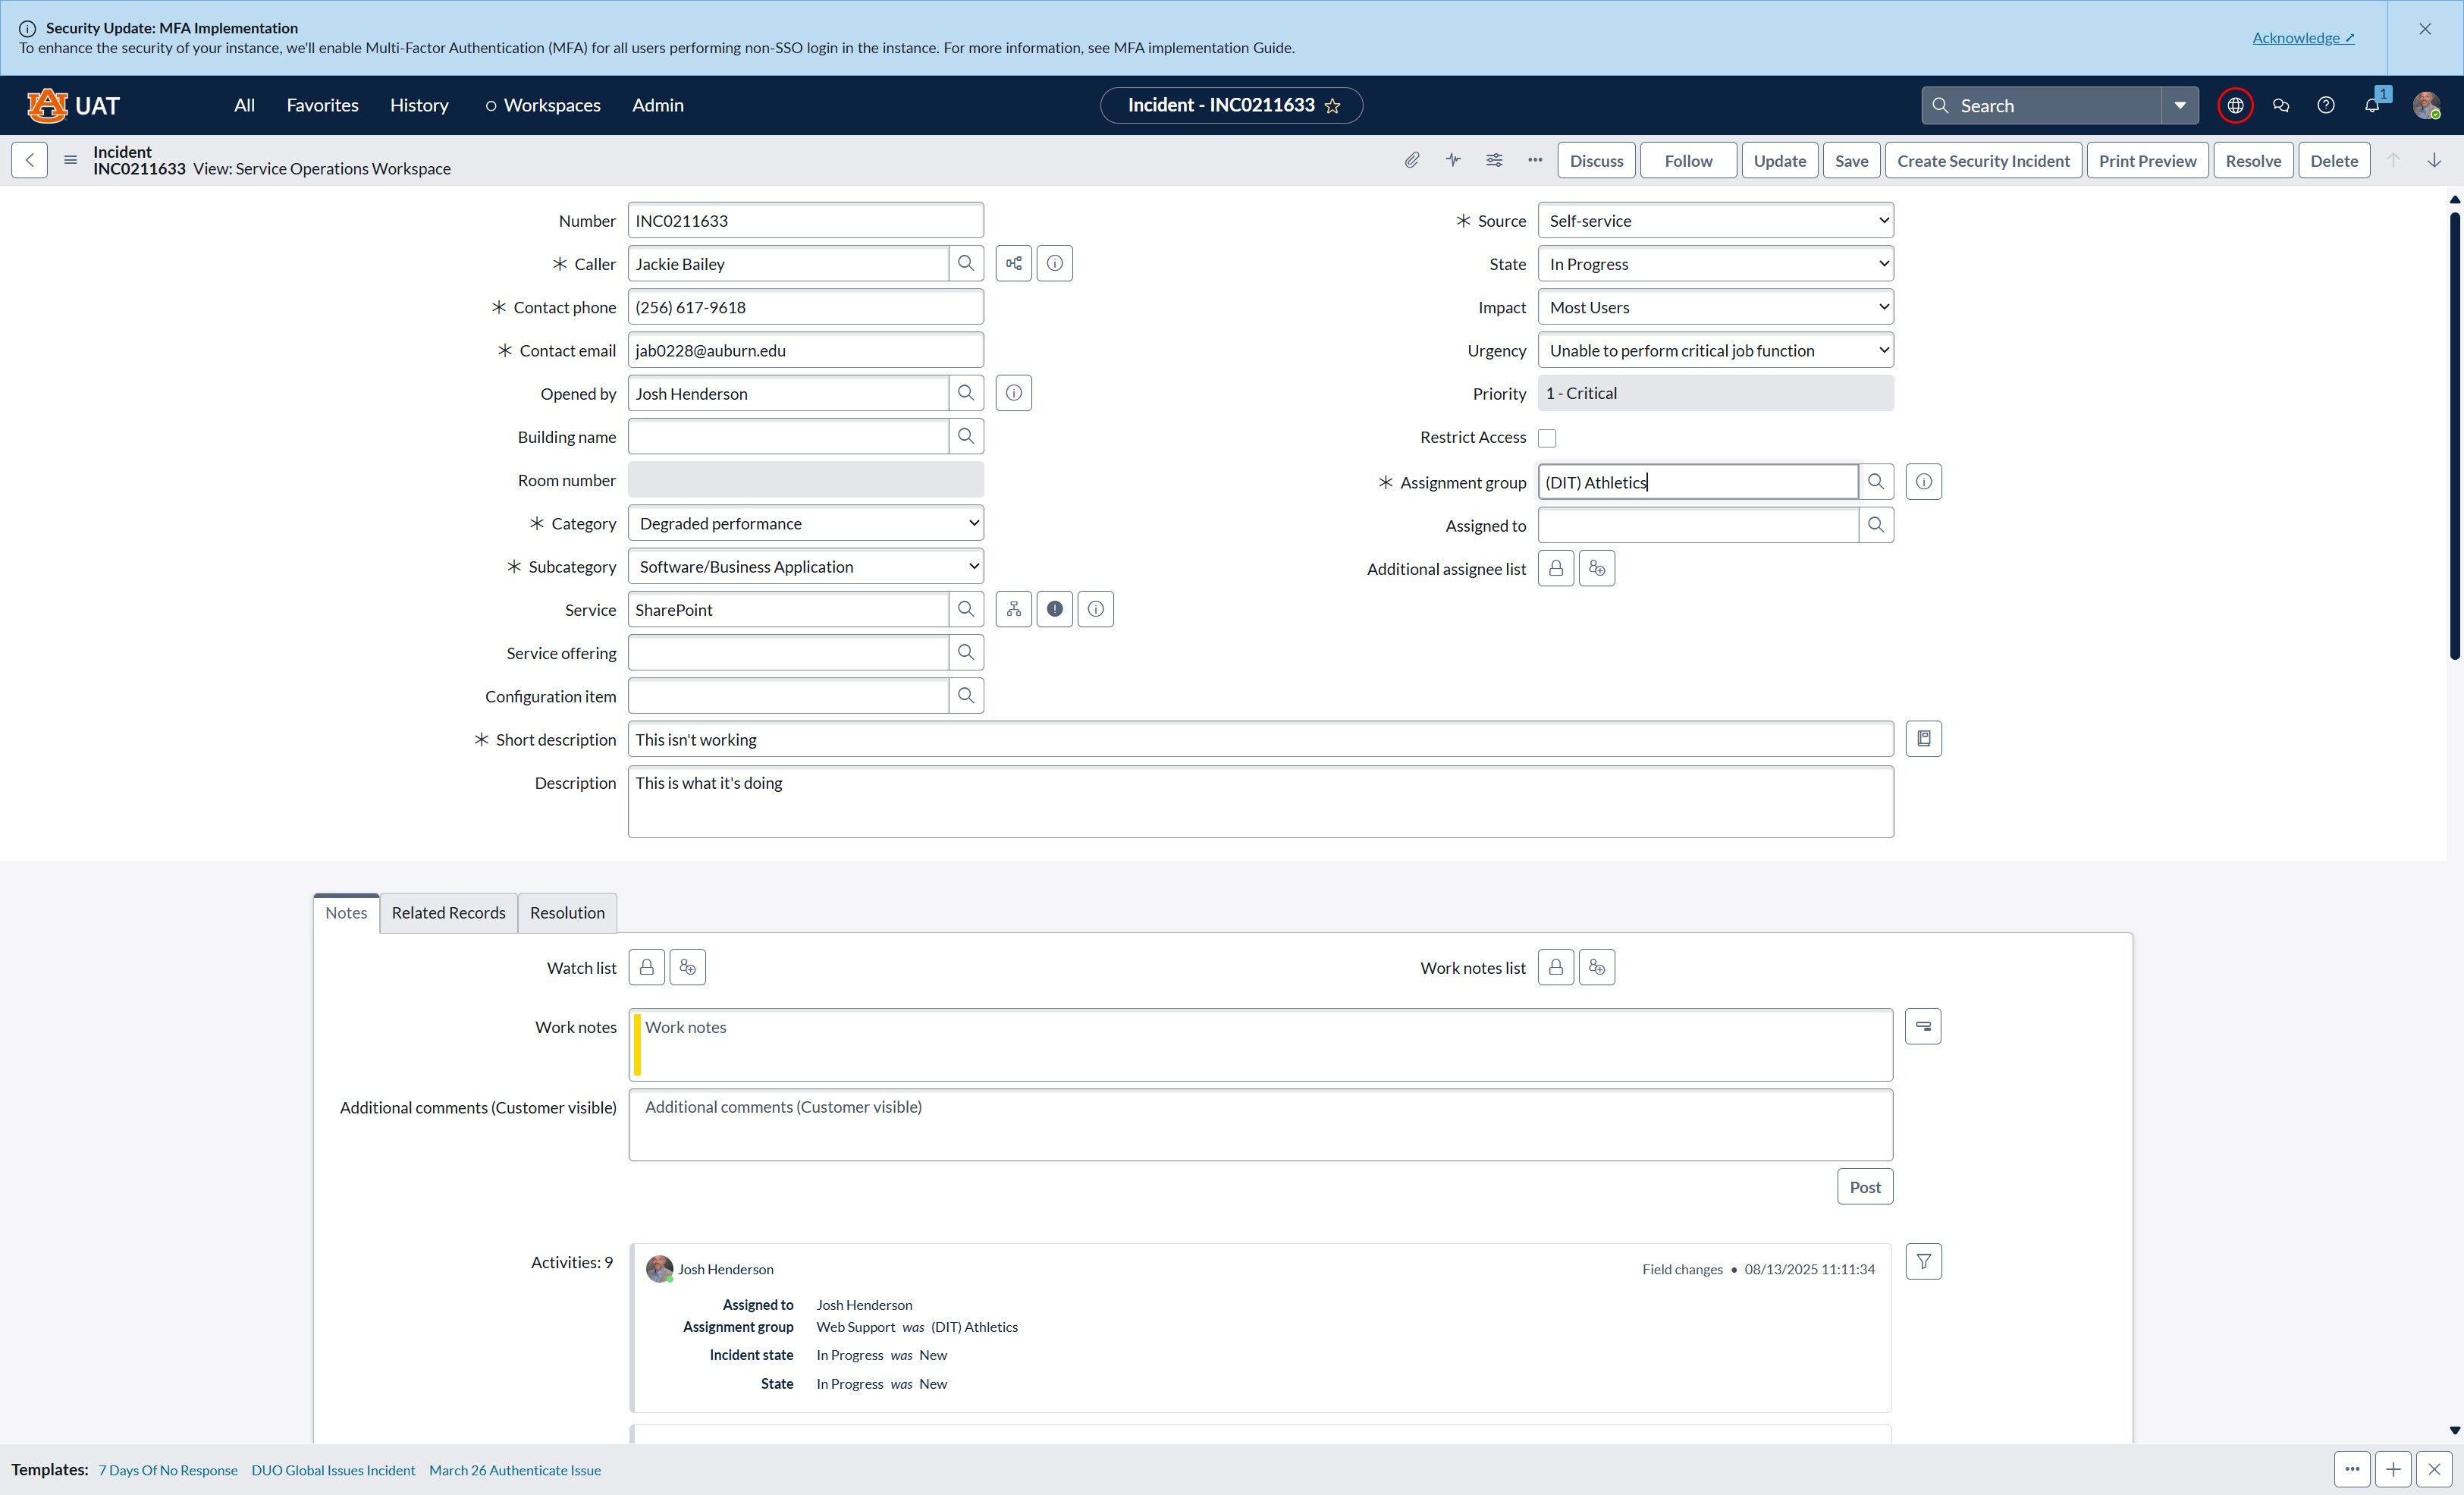Open knowledge search icon beside Short description

point(1923,739)
